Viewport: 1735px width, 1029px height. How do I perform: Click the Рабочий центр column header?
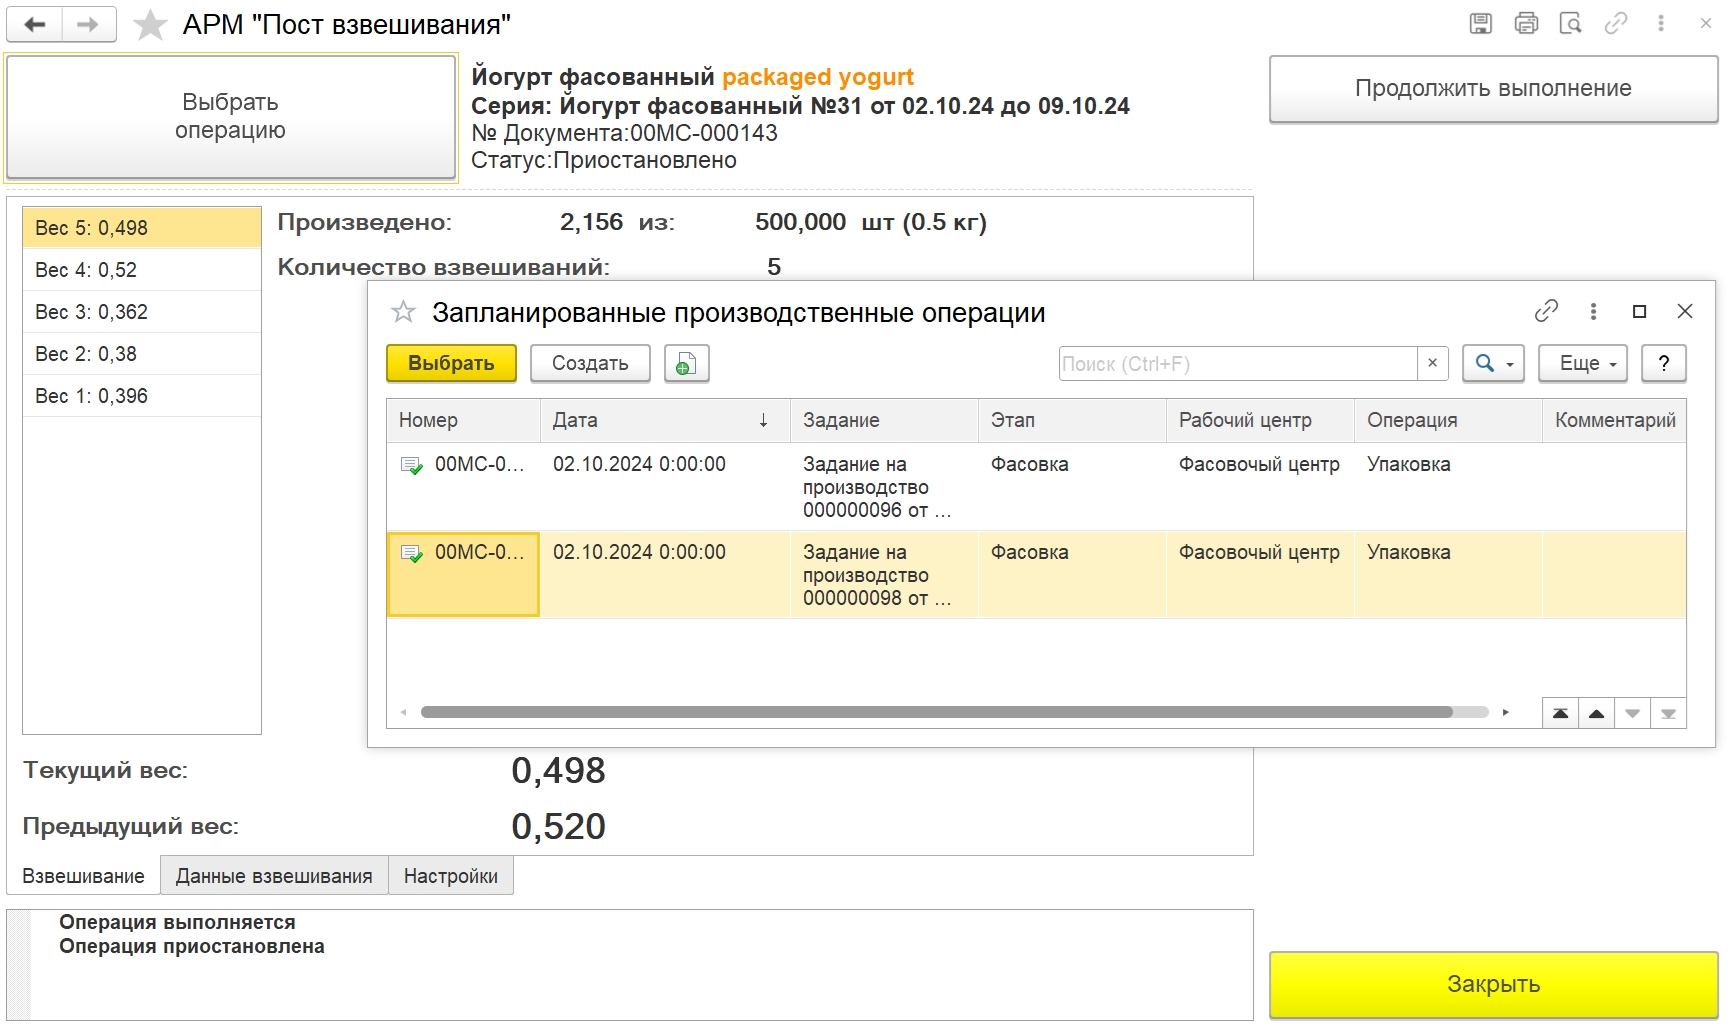1260,421
